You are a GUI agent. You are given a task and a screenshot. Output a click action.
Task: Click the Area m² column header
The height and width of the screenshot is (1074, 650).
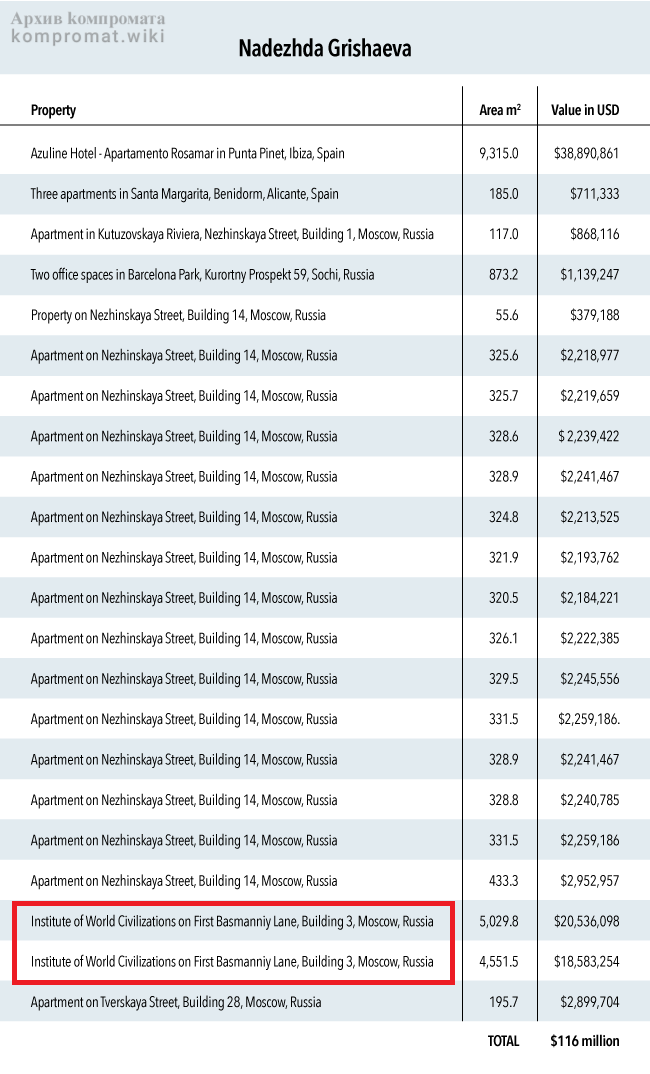pos(499,110)
